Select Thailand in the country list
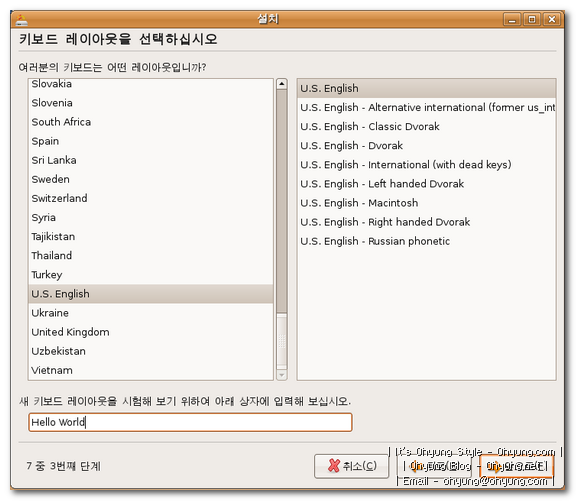576x501 pixels. (x=151, y=256)
